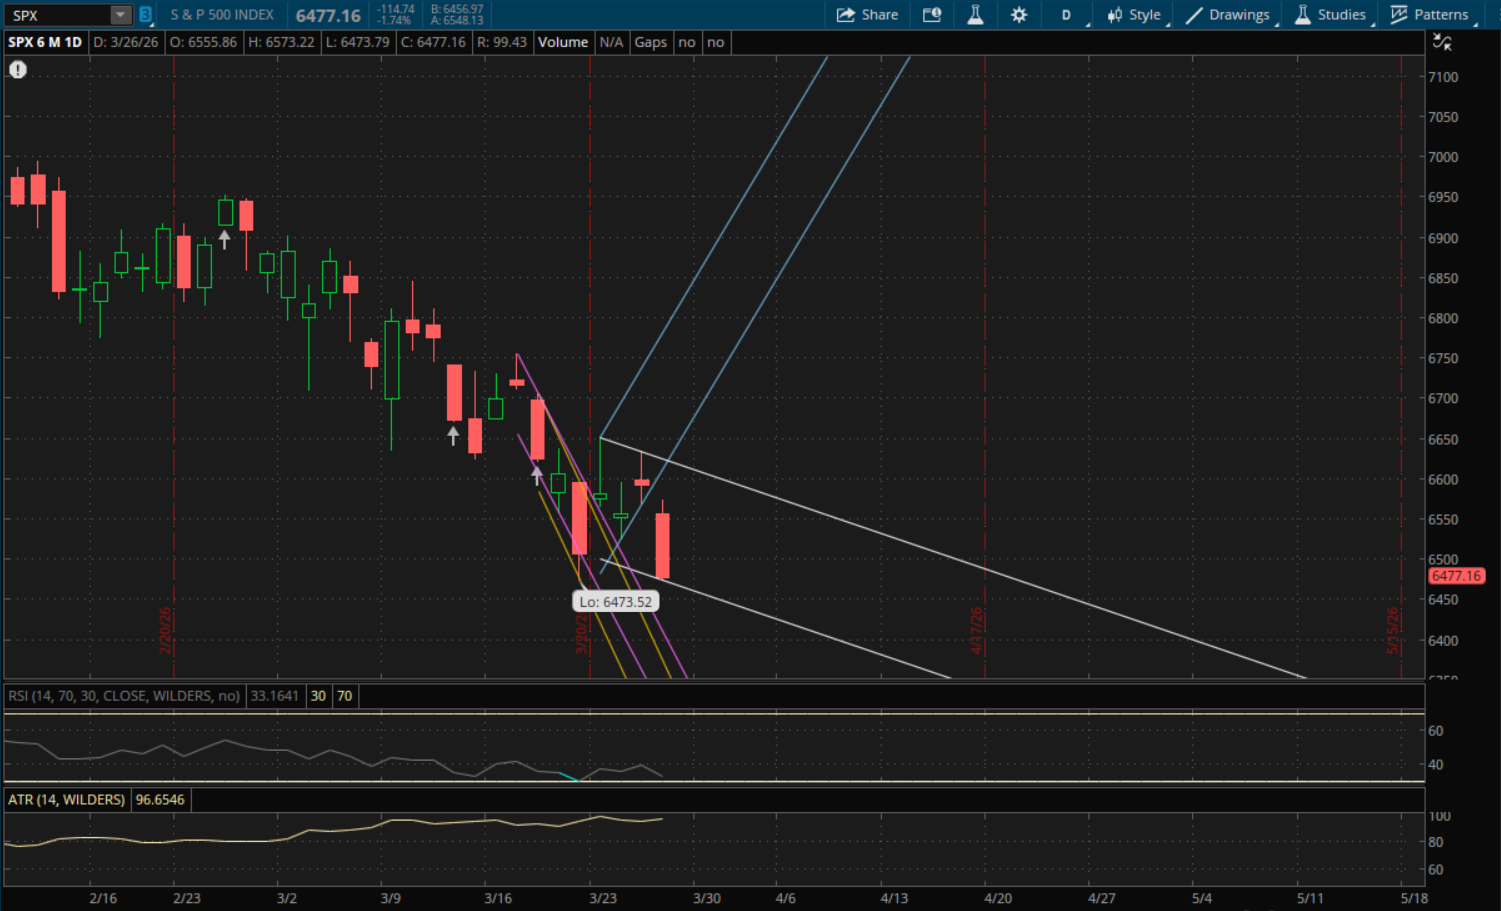Click the ATR (14, WILDERS) study label
This screenshot has width=1501, height=911.
[67, 800]
